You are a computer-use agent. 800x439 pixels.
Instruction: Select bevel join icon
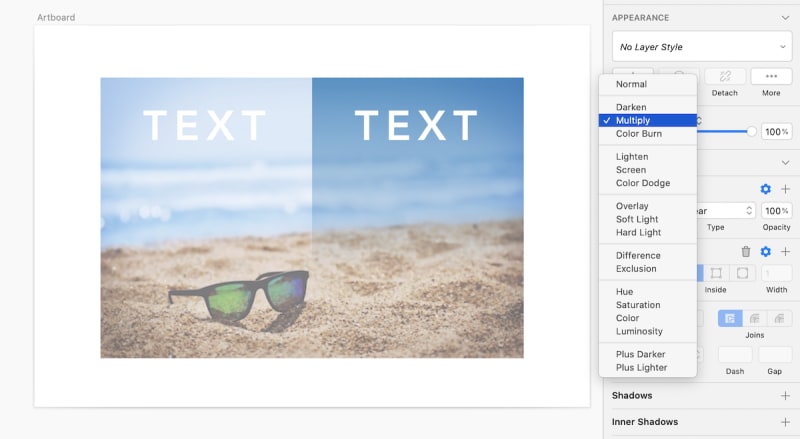pyautogui.click(x=779, y=319)
